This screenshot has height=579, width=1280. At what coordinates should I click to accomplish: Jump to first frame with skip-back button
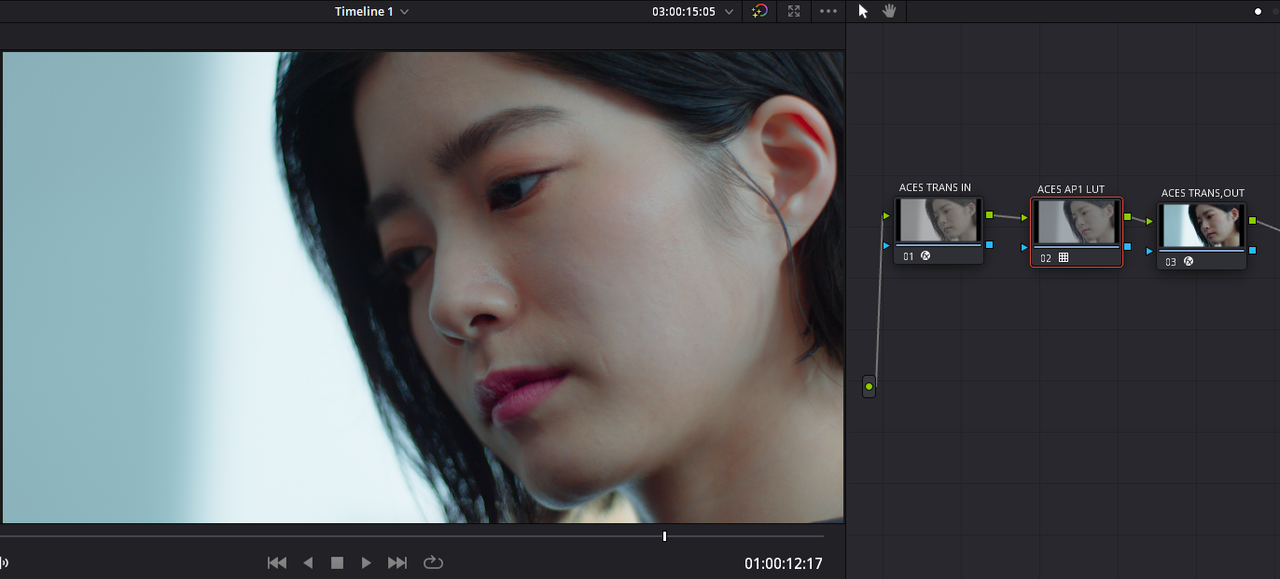[x=277, y=563]
